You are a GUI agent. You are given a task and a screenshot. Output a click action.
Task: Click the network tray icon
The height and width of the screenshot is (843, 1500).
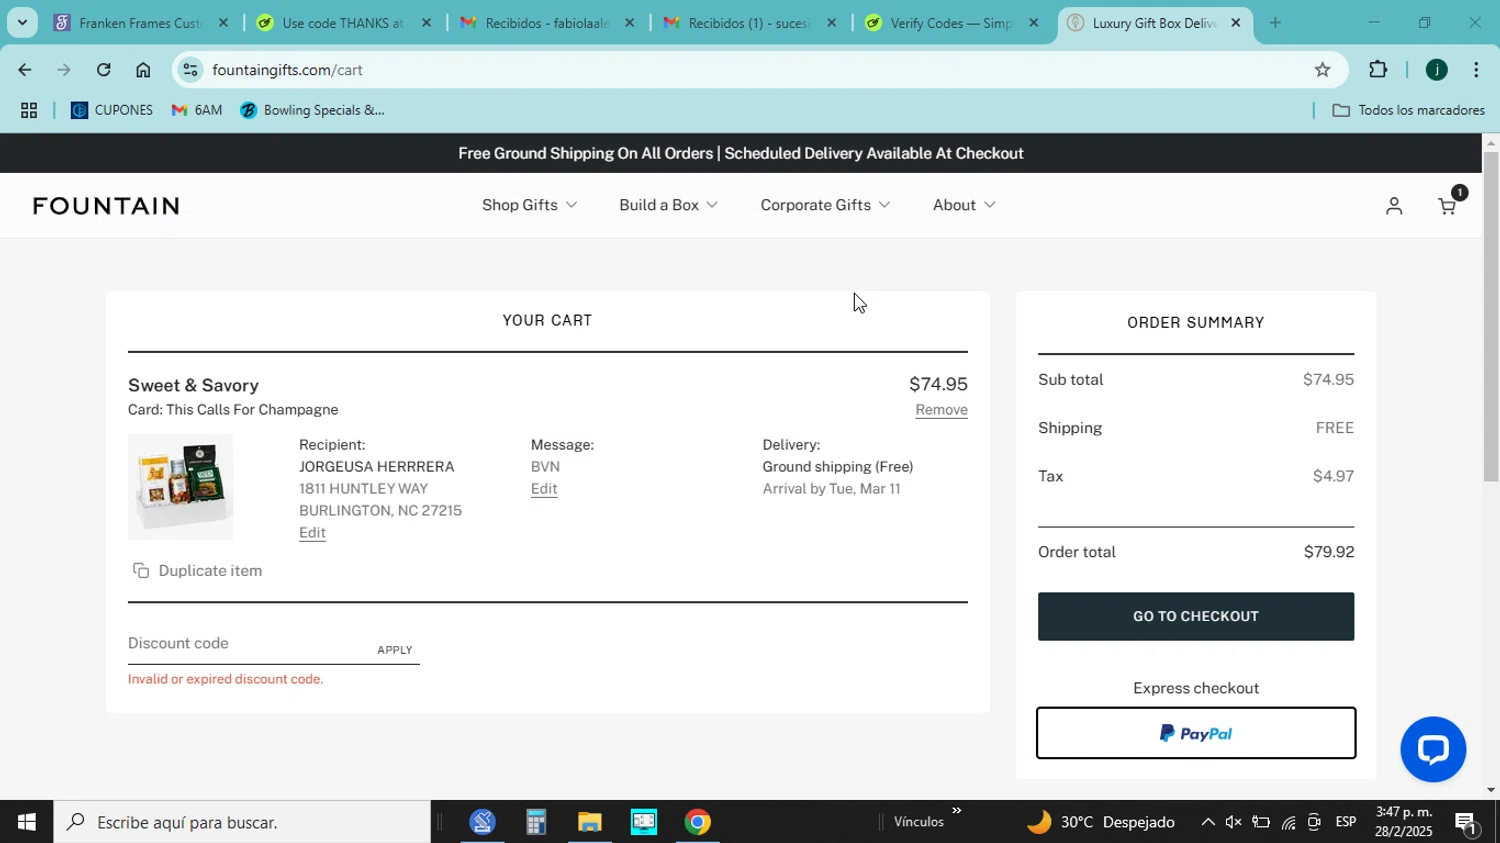point(1288,822)
